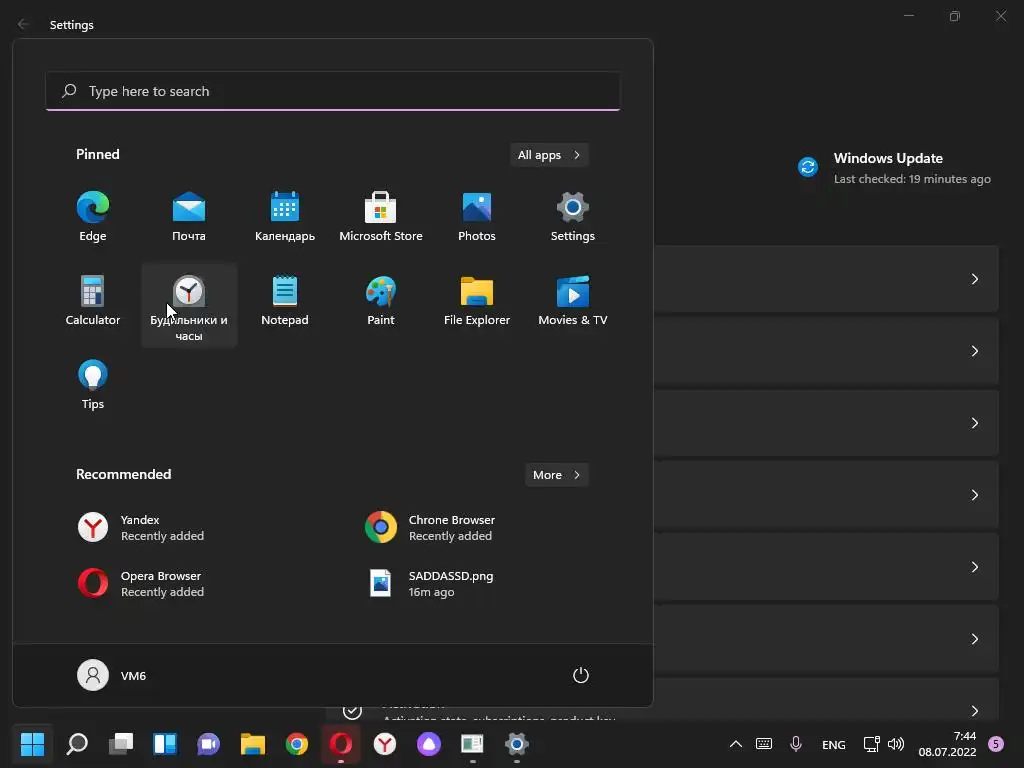Open the Chat icon on taskbar
This screenshot has width=1024, height=768.
pyautogui.click(x=208, y=744)
